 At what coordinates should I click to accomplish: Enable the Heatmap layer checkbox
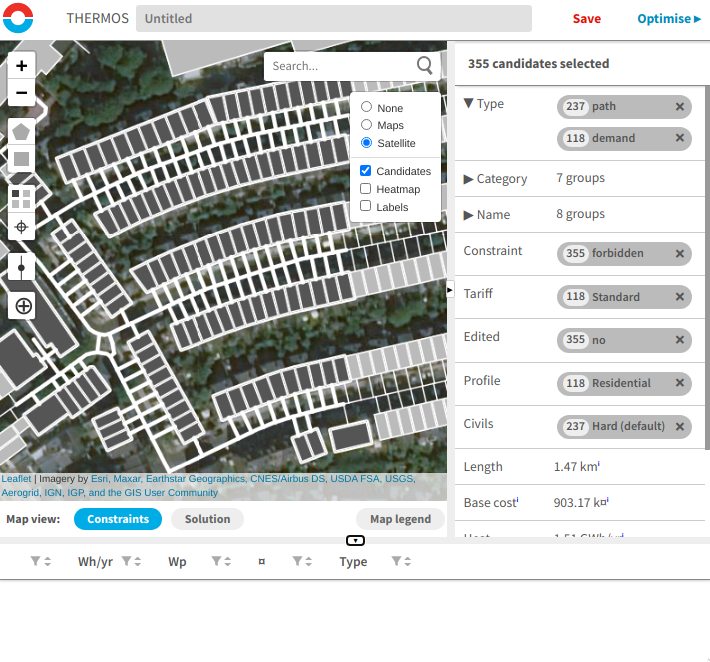[x=365, y=188]
